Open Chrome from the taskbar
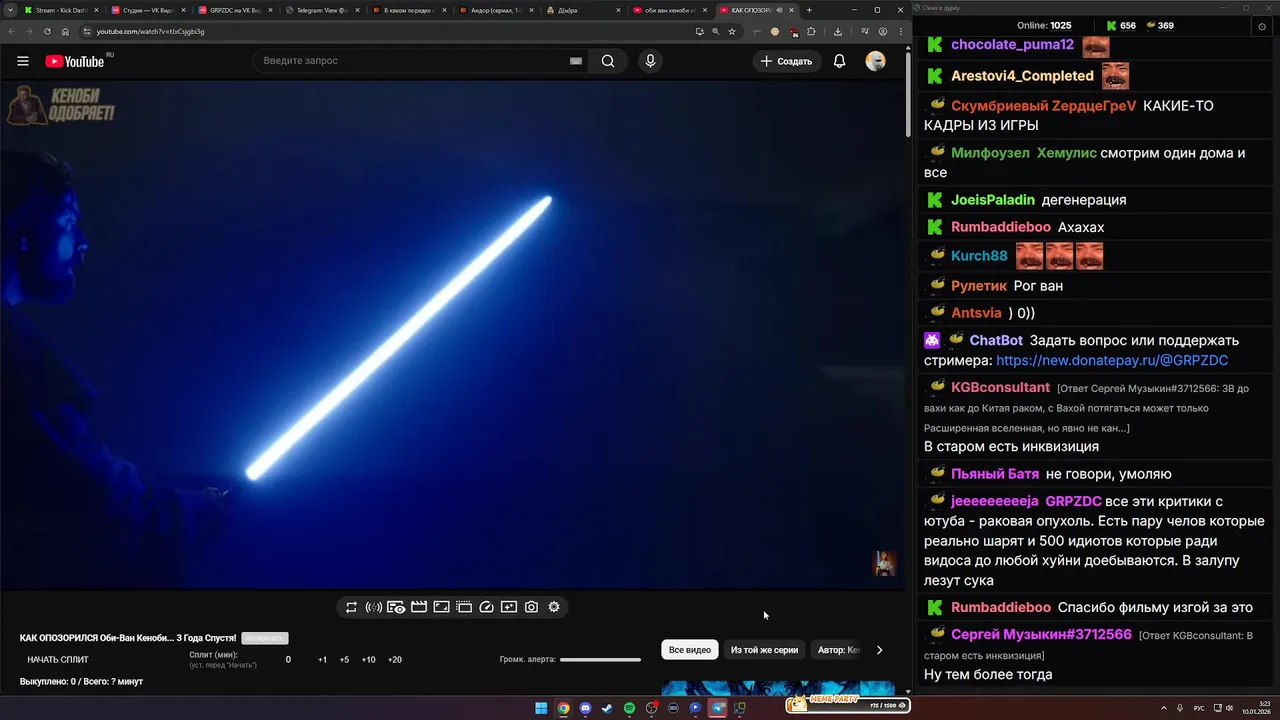 [563, 708]
